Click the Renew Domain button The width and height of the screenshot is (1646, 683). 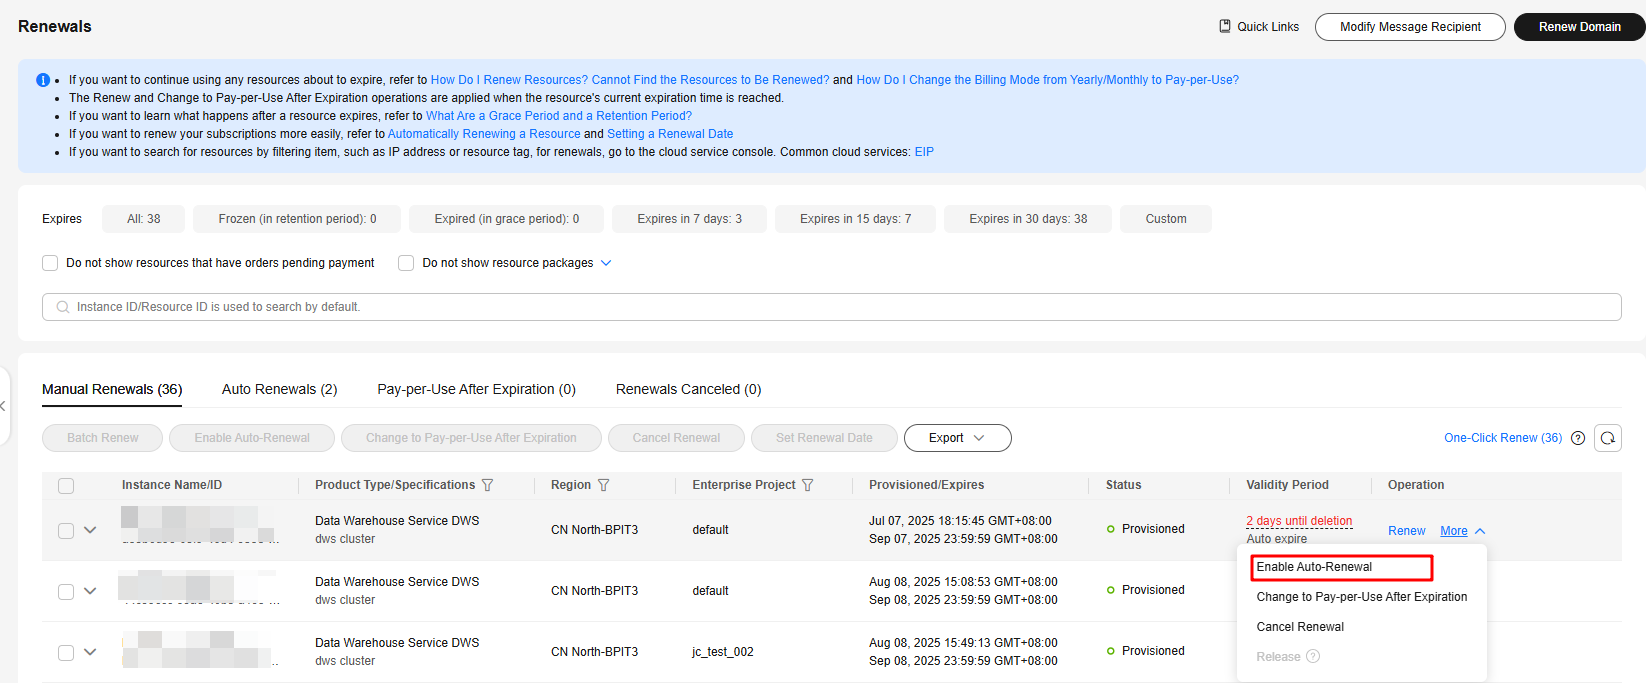click(1580, 27)
